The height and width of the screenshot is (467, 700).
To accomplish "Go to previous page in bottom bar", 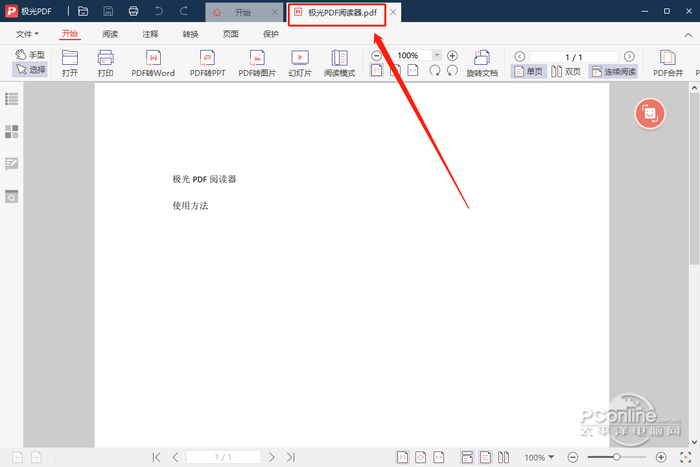I will pos(175,457).
